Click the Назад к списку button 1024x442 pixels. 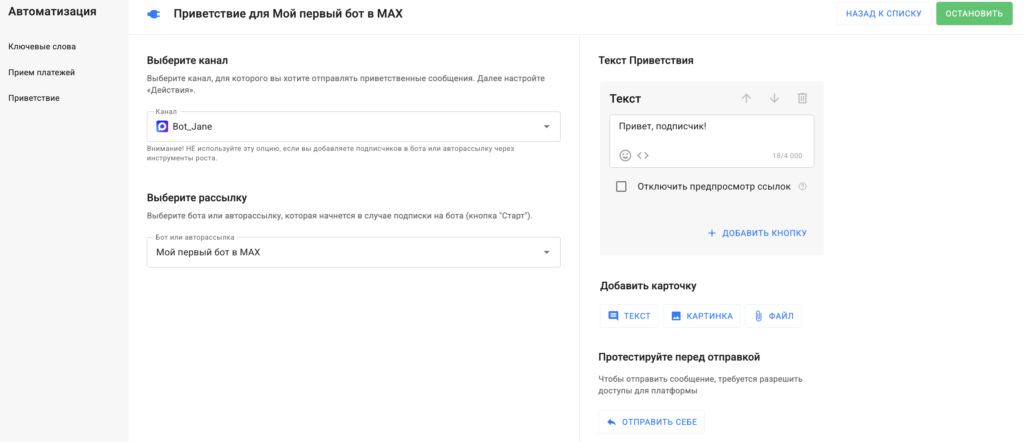[882, 14]
